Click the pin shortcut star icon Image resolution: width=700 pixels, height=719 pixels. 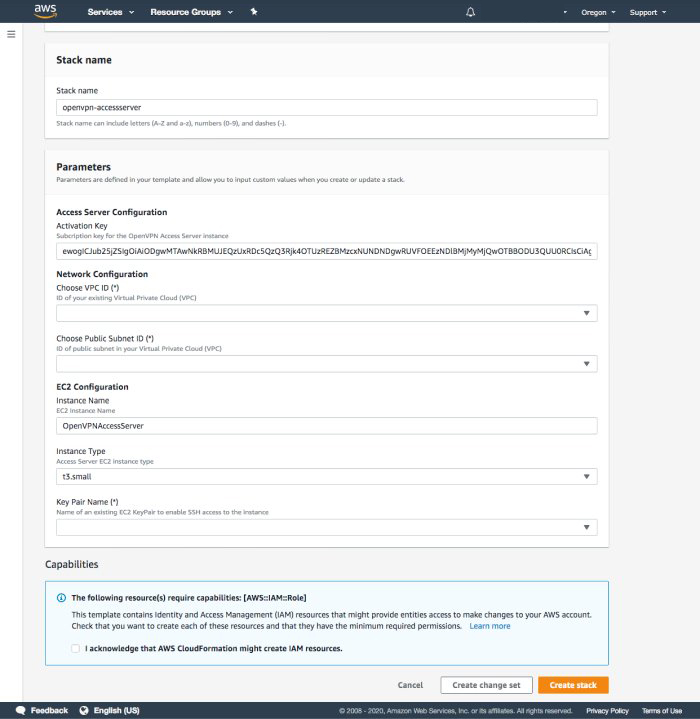pyautogui.click(x=254, y=12)
